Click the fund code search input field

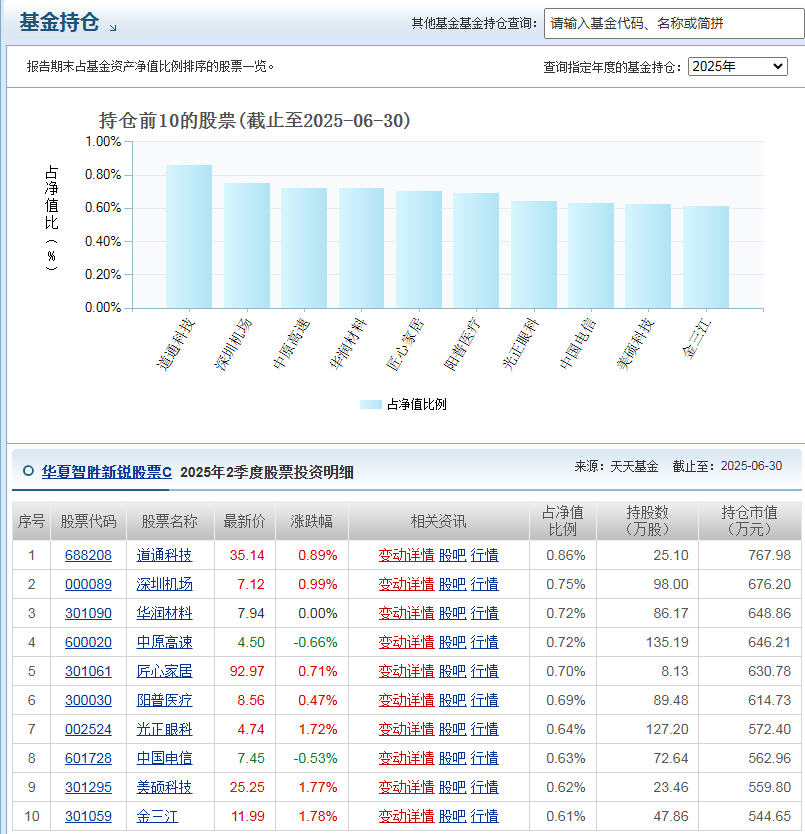tap(674, 23)
